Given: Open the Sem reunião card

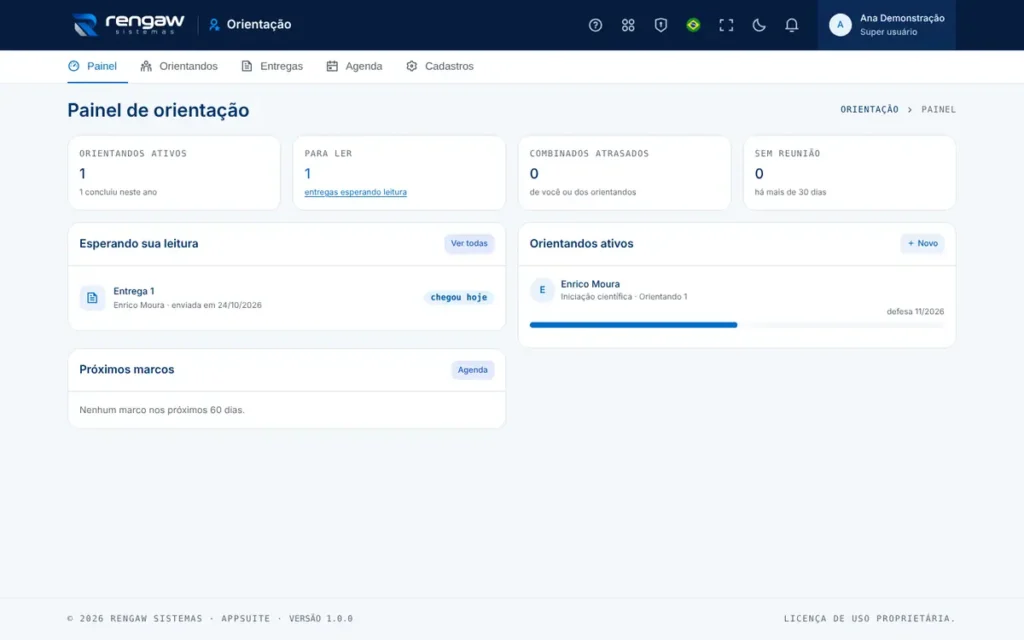Looking at the screenshot, I should point(850,173).
